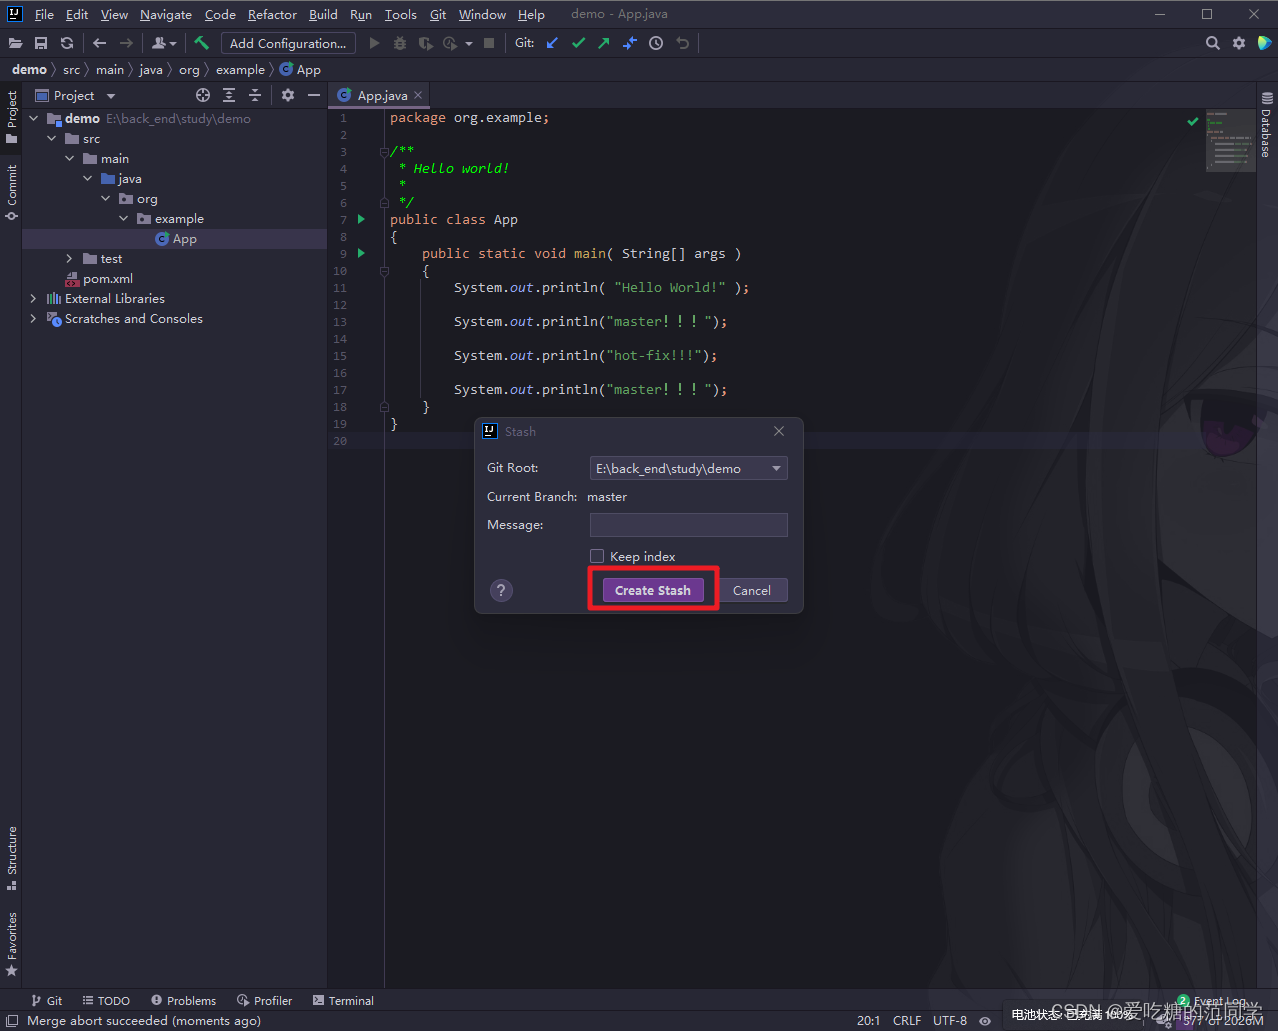This screenshot has width=1278, height=1031.
Task: Navigate forward with the right arrow
Action: tap(126, 43)
